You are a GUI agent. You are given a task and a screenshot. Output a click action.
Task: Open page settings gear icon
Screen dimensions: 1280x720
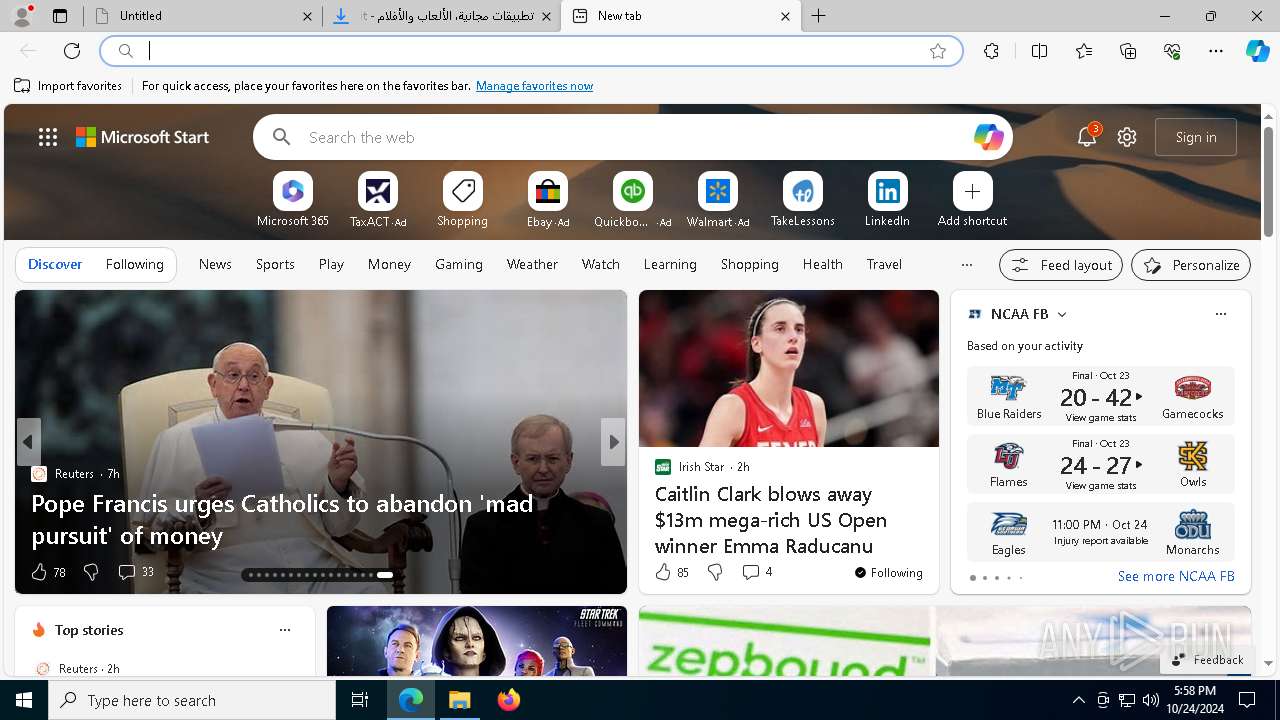click(x=1127, y=137)
